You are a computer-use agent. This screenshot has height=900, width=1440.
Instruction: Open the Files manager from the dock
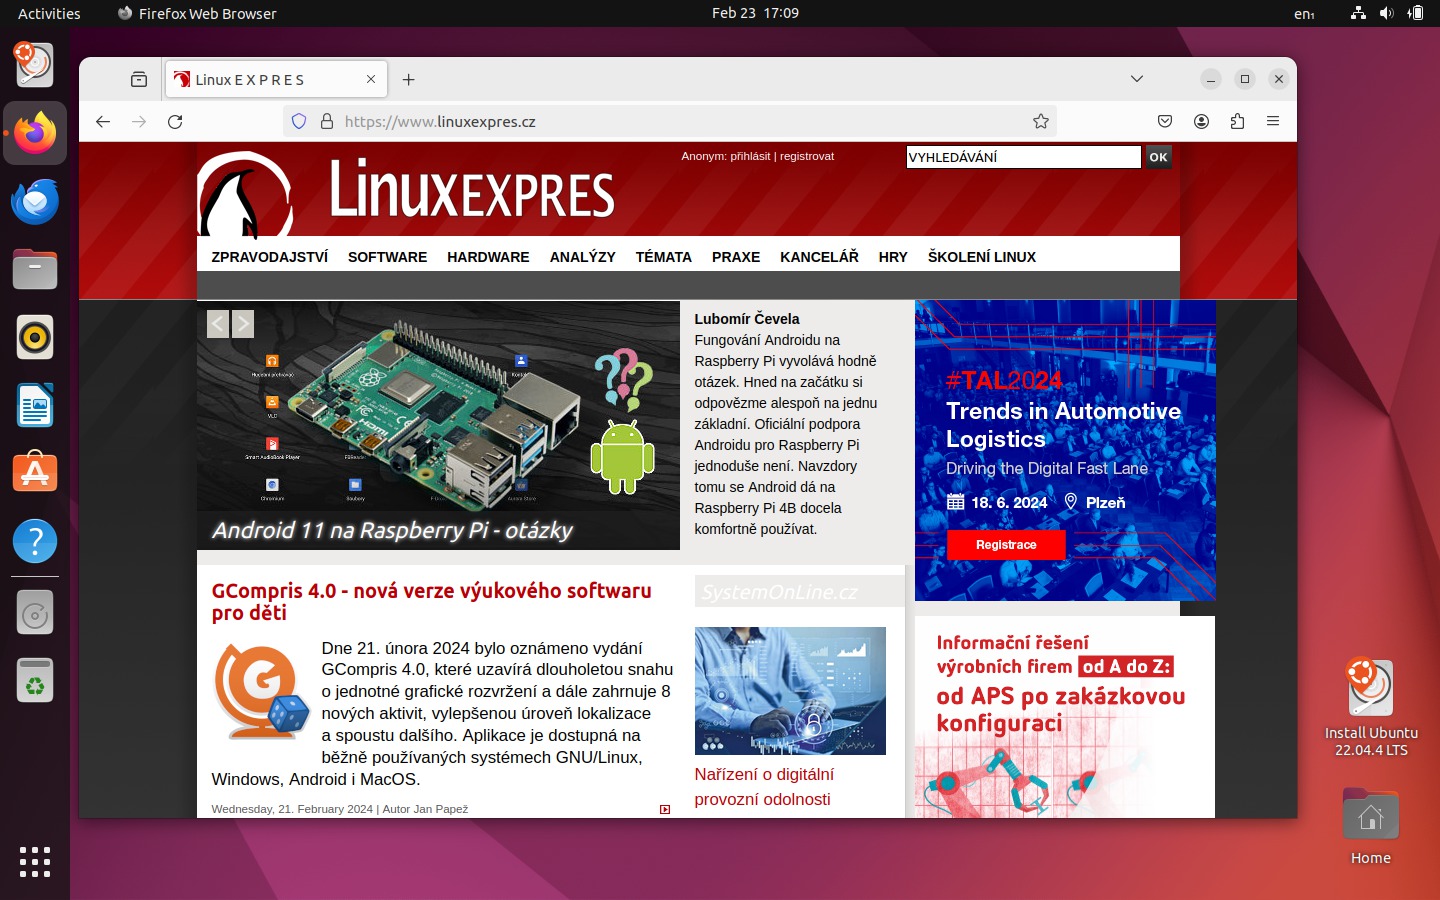click(35, 269)
